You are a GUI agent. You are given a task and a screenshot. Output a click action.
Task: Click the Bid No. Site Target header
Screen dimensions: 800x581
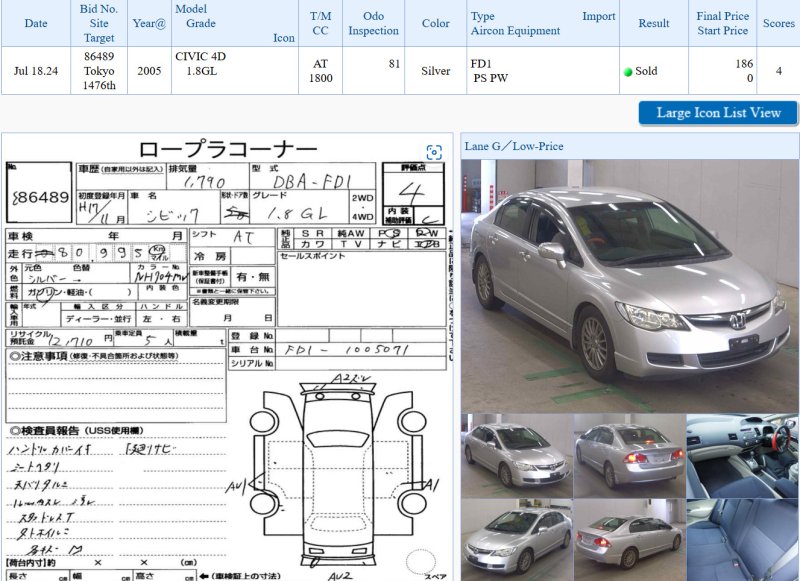pos(99,23)
